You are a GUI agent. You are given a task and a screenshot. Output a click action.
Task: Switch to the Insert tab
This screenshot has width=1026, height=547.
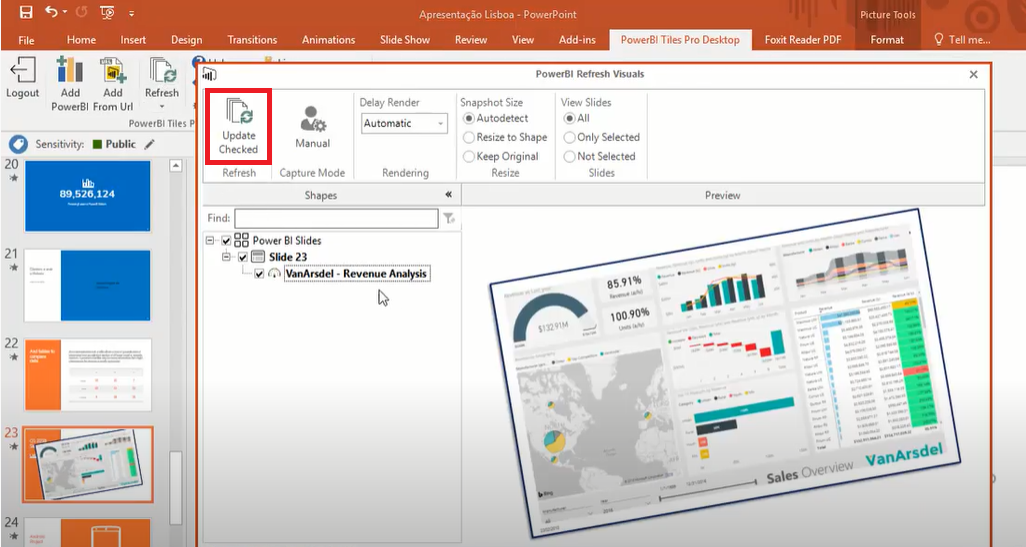coord(133,40)
